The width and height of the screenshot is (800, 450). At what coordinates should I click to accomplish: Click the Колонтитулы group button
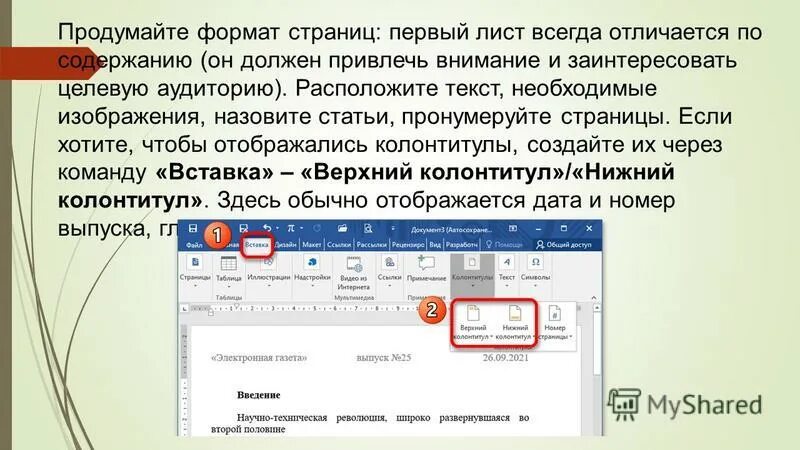click(472, 274)
